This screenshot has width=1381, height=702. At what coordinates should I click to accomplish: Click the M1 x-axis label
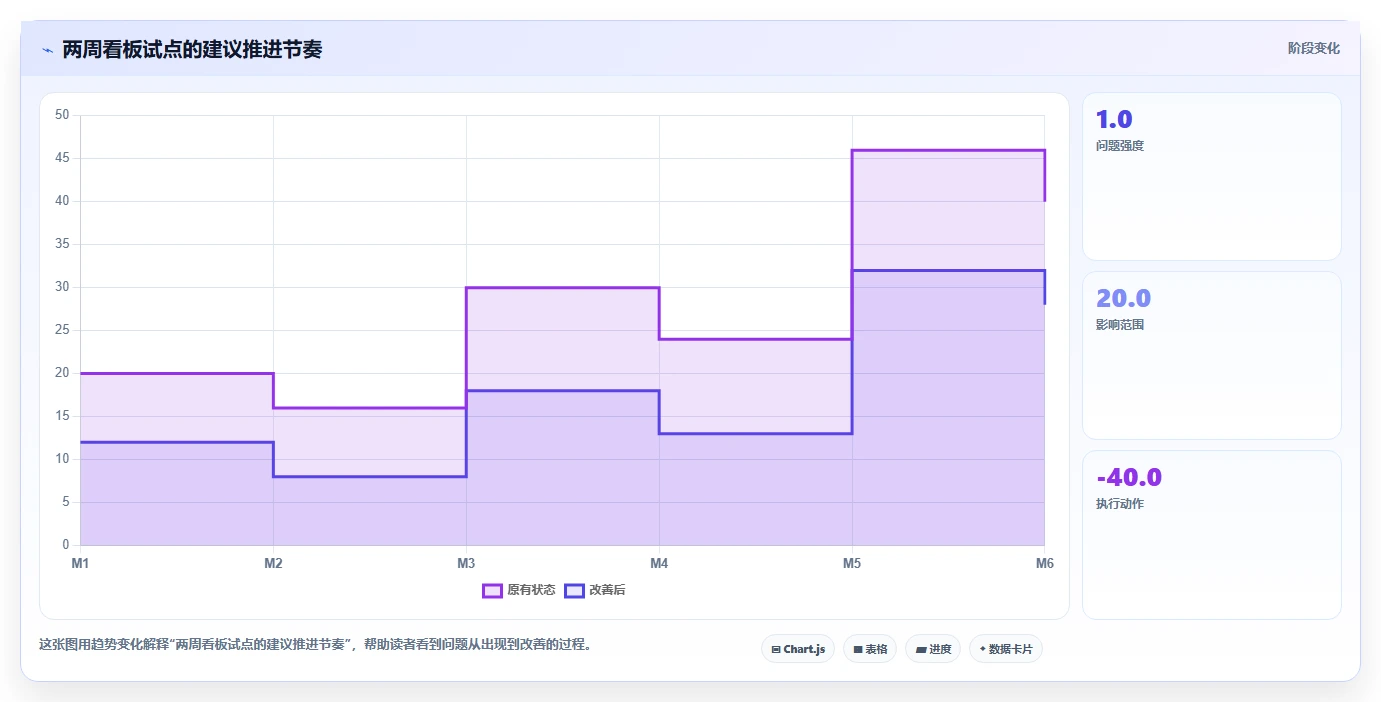point(80,564)
